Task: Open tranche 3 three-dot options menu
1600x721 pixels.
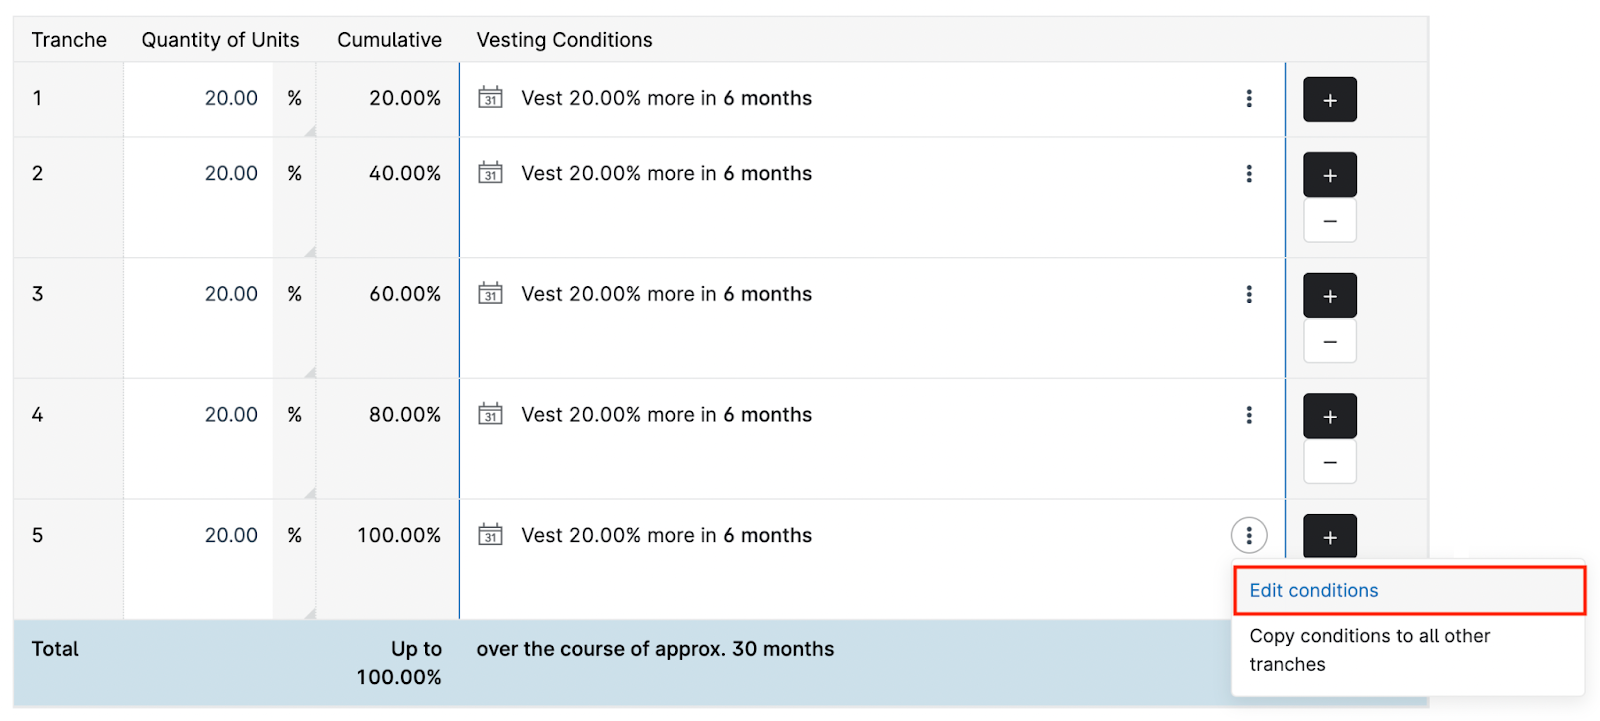Action: pyautogui.click(x=1248, y=294)
